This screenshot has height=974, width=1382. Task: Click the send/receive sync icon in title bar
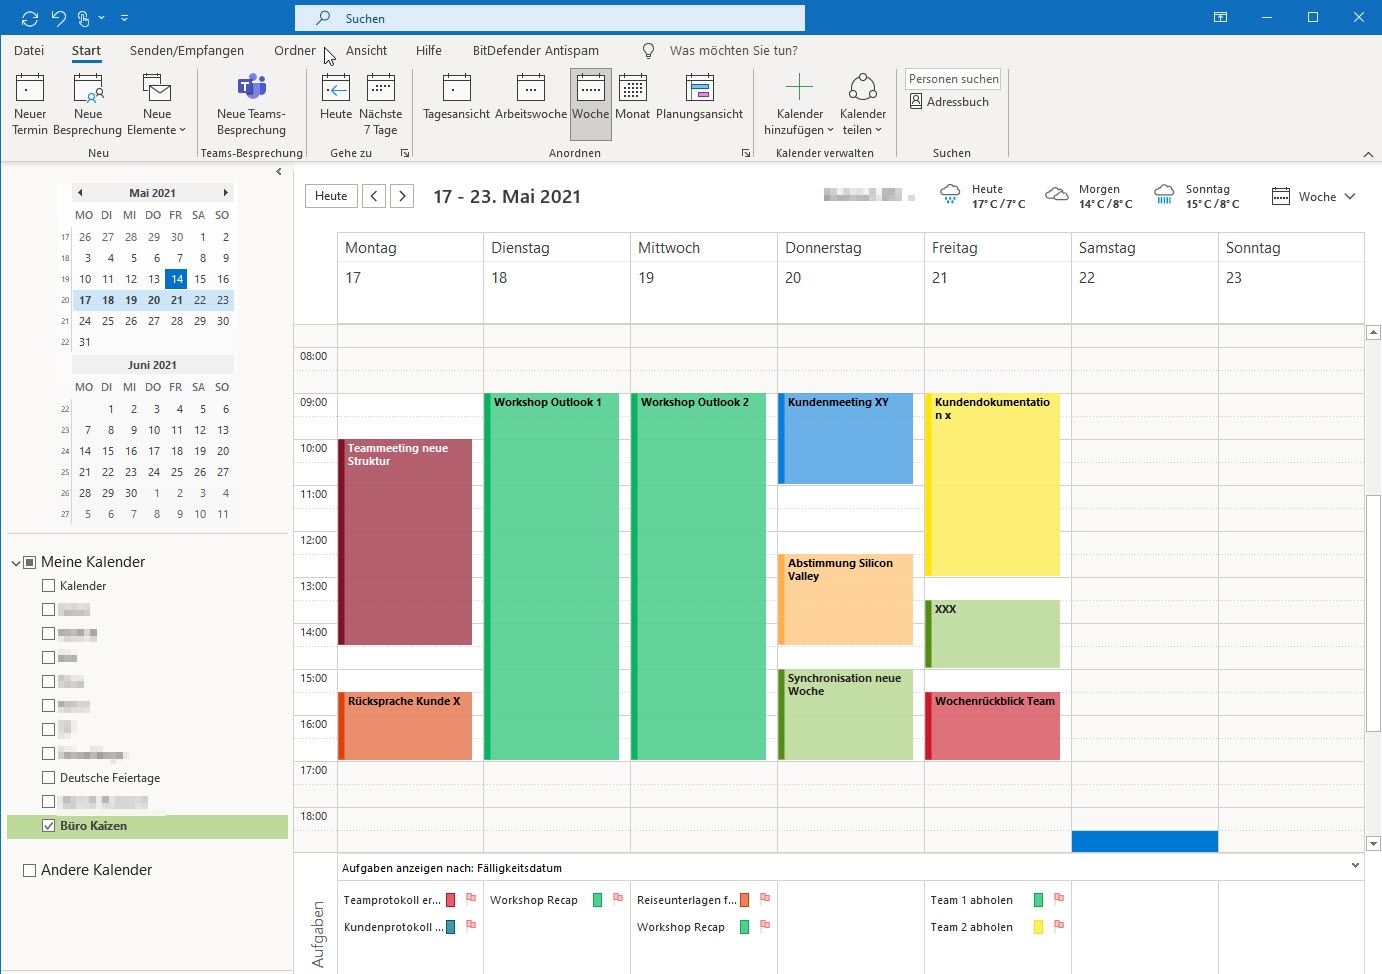[x=30, y=18]
